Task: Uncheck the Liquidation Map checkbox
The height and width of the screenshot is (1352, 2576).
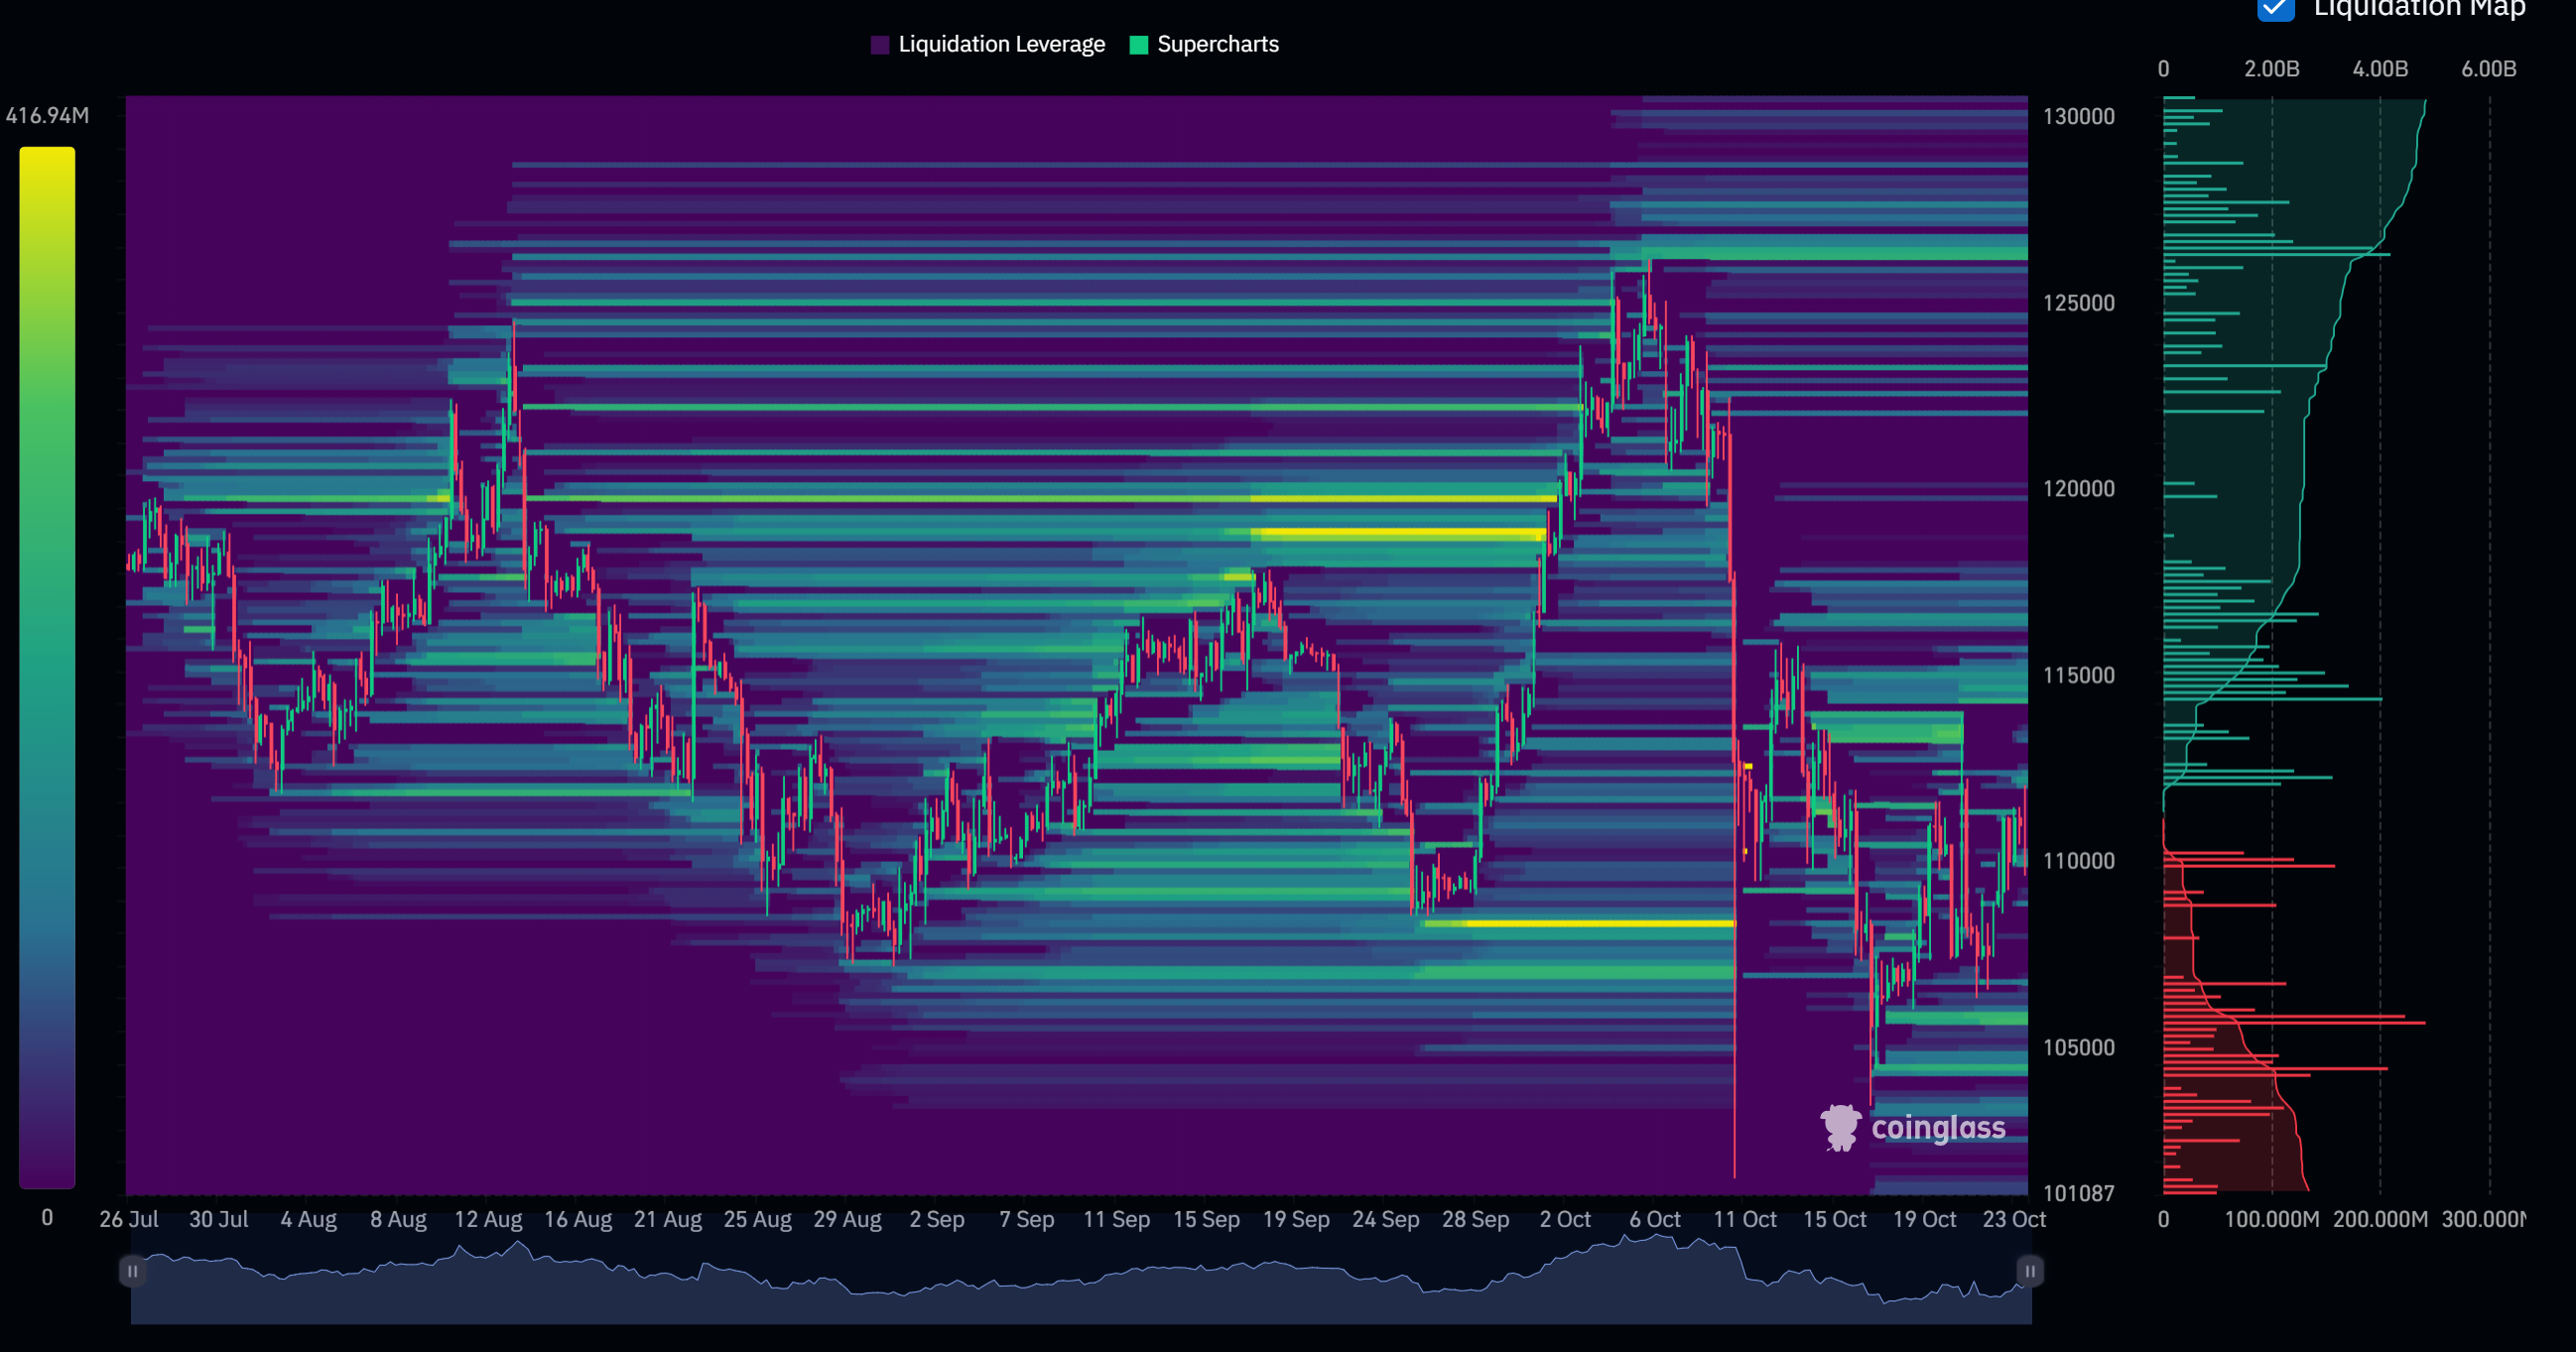Action: [2275, 8]
